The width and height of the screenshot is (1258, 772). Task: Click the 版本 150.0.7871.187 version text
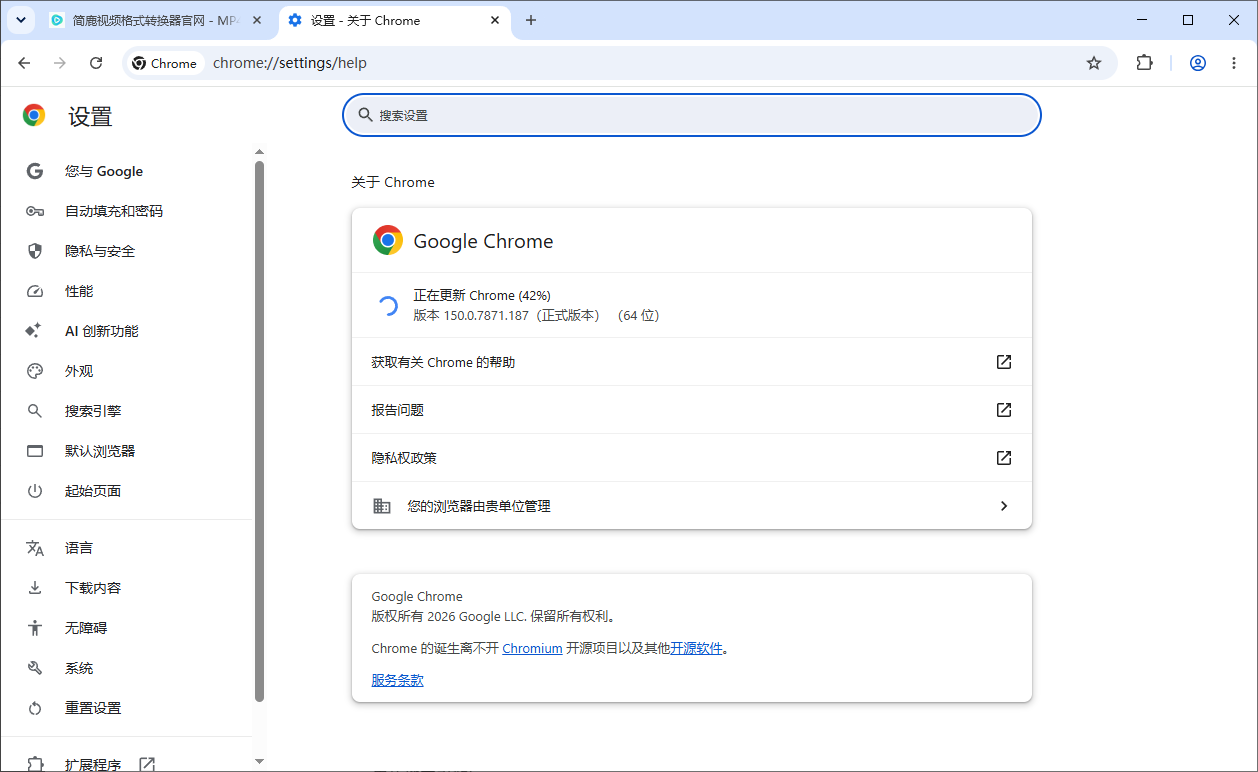click(536, 316)
